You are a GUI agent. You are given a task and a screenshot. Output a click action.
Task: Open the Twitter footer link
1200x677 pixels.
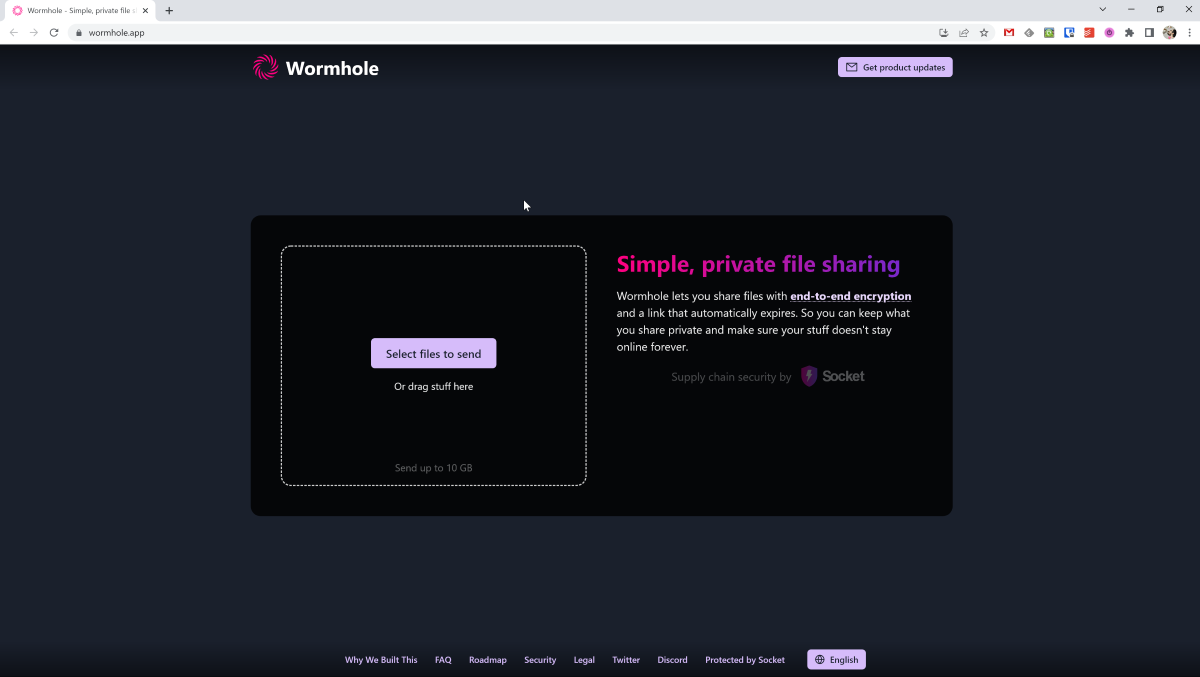click(626, 660)
